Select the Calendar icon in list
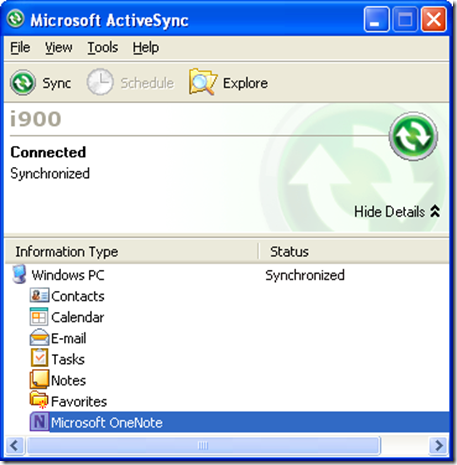457x465 pixels. (39, 317)
